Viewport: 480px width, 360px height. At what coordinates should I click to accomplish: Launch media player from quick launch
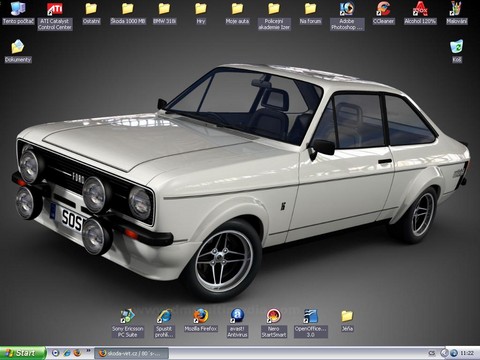[56, 353]
